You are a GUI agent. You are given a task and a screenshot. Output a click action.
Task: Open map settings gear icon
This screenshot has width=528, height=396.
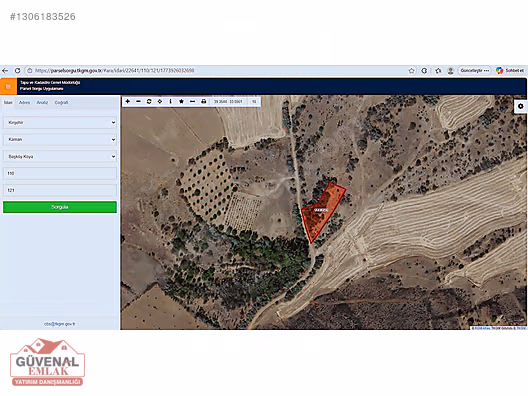point(521,106)
